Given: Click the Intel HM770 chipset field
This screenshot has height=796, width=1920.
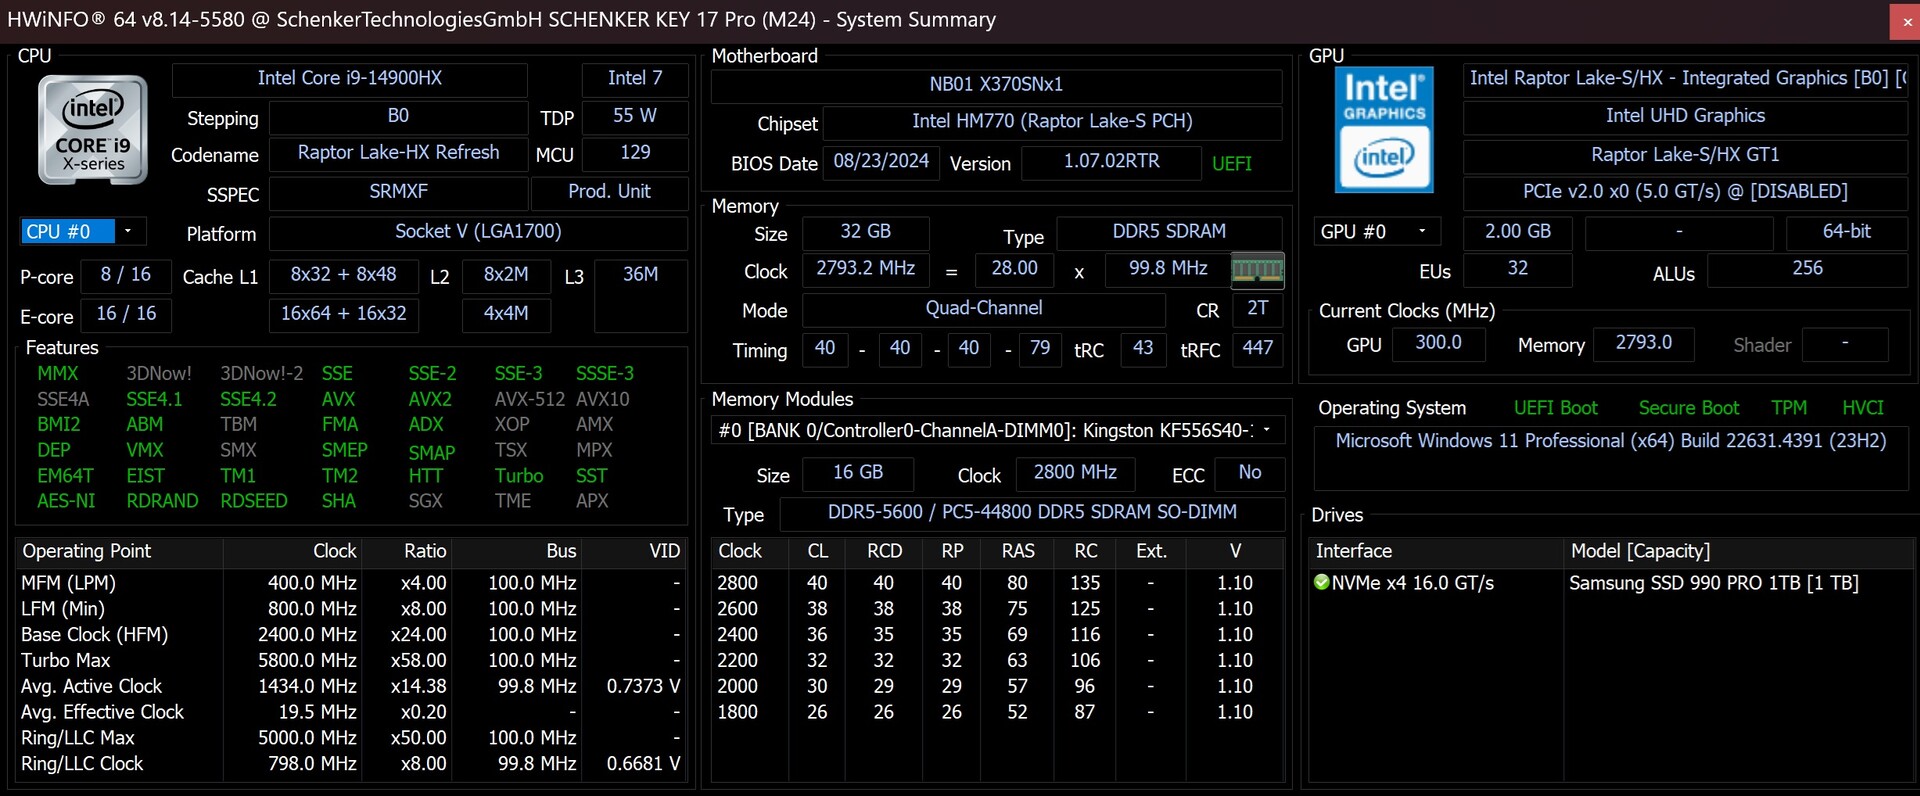Looking at the screenshot, I should (x=1051, y=122).
